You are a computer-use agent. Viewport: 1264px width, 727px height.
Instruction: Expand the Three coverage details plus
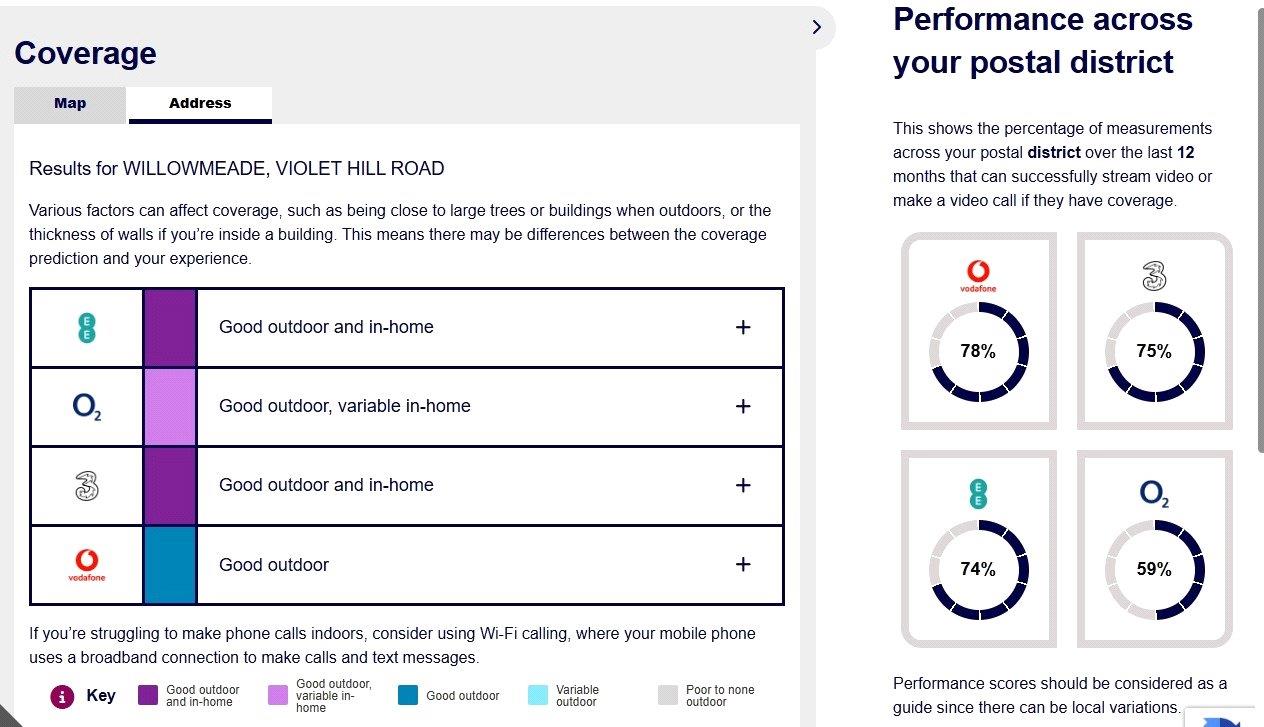pos(743,485)
